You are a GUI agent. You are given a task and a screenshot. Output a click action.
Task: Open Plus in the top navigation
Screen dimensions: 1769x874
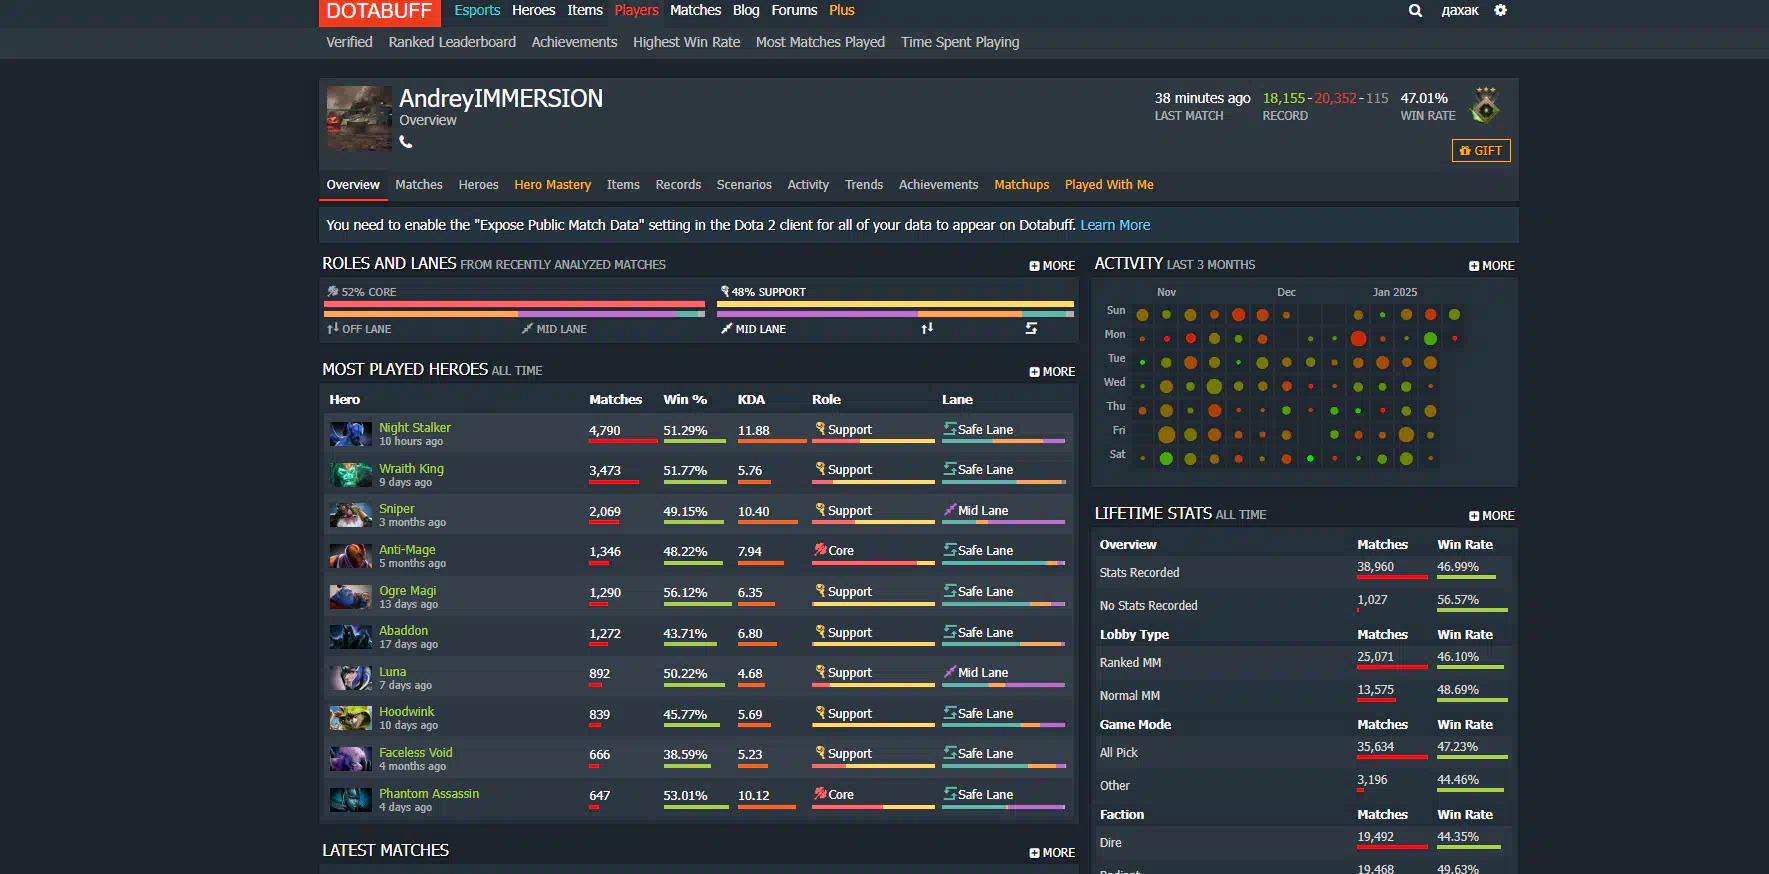[842, 10]
